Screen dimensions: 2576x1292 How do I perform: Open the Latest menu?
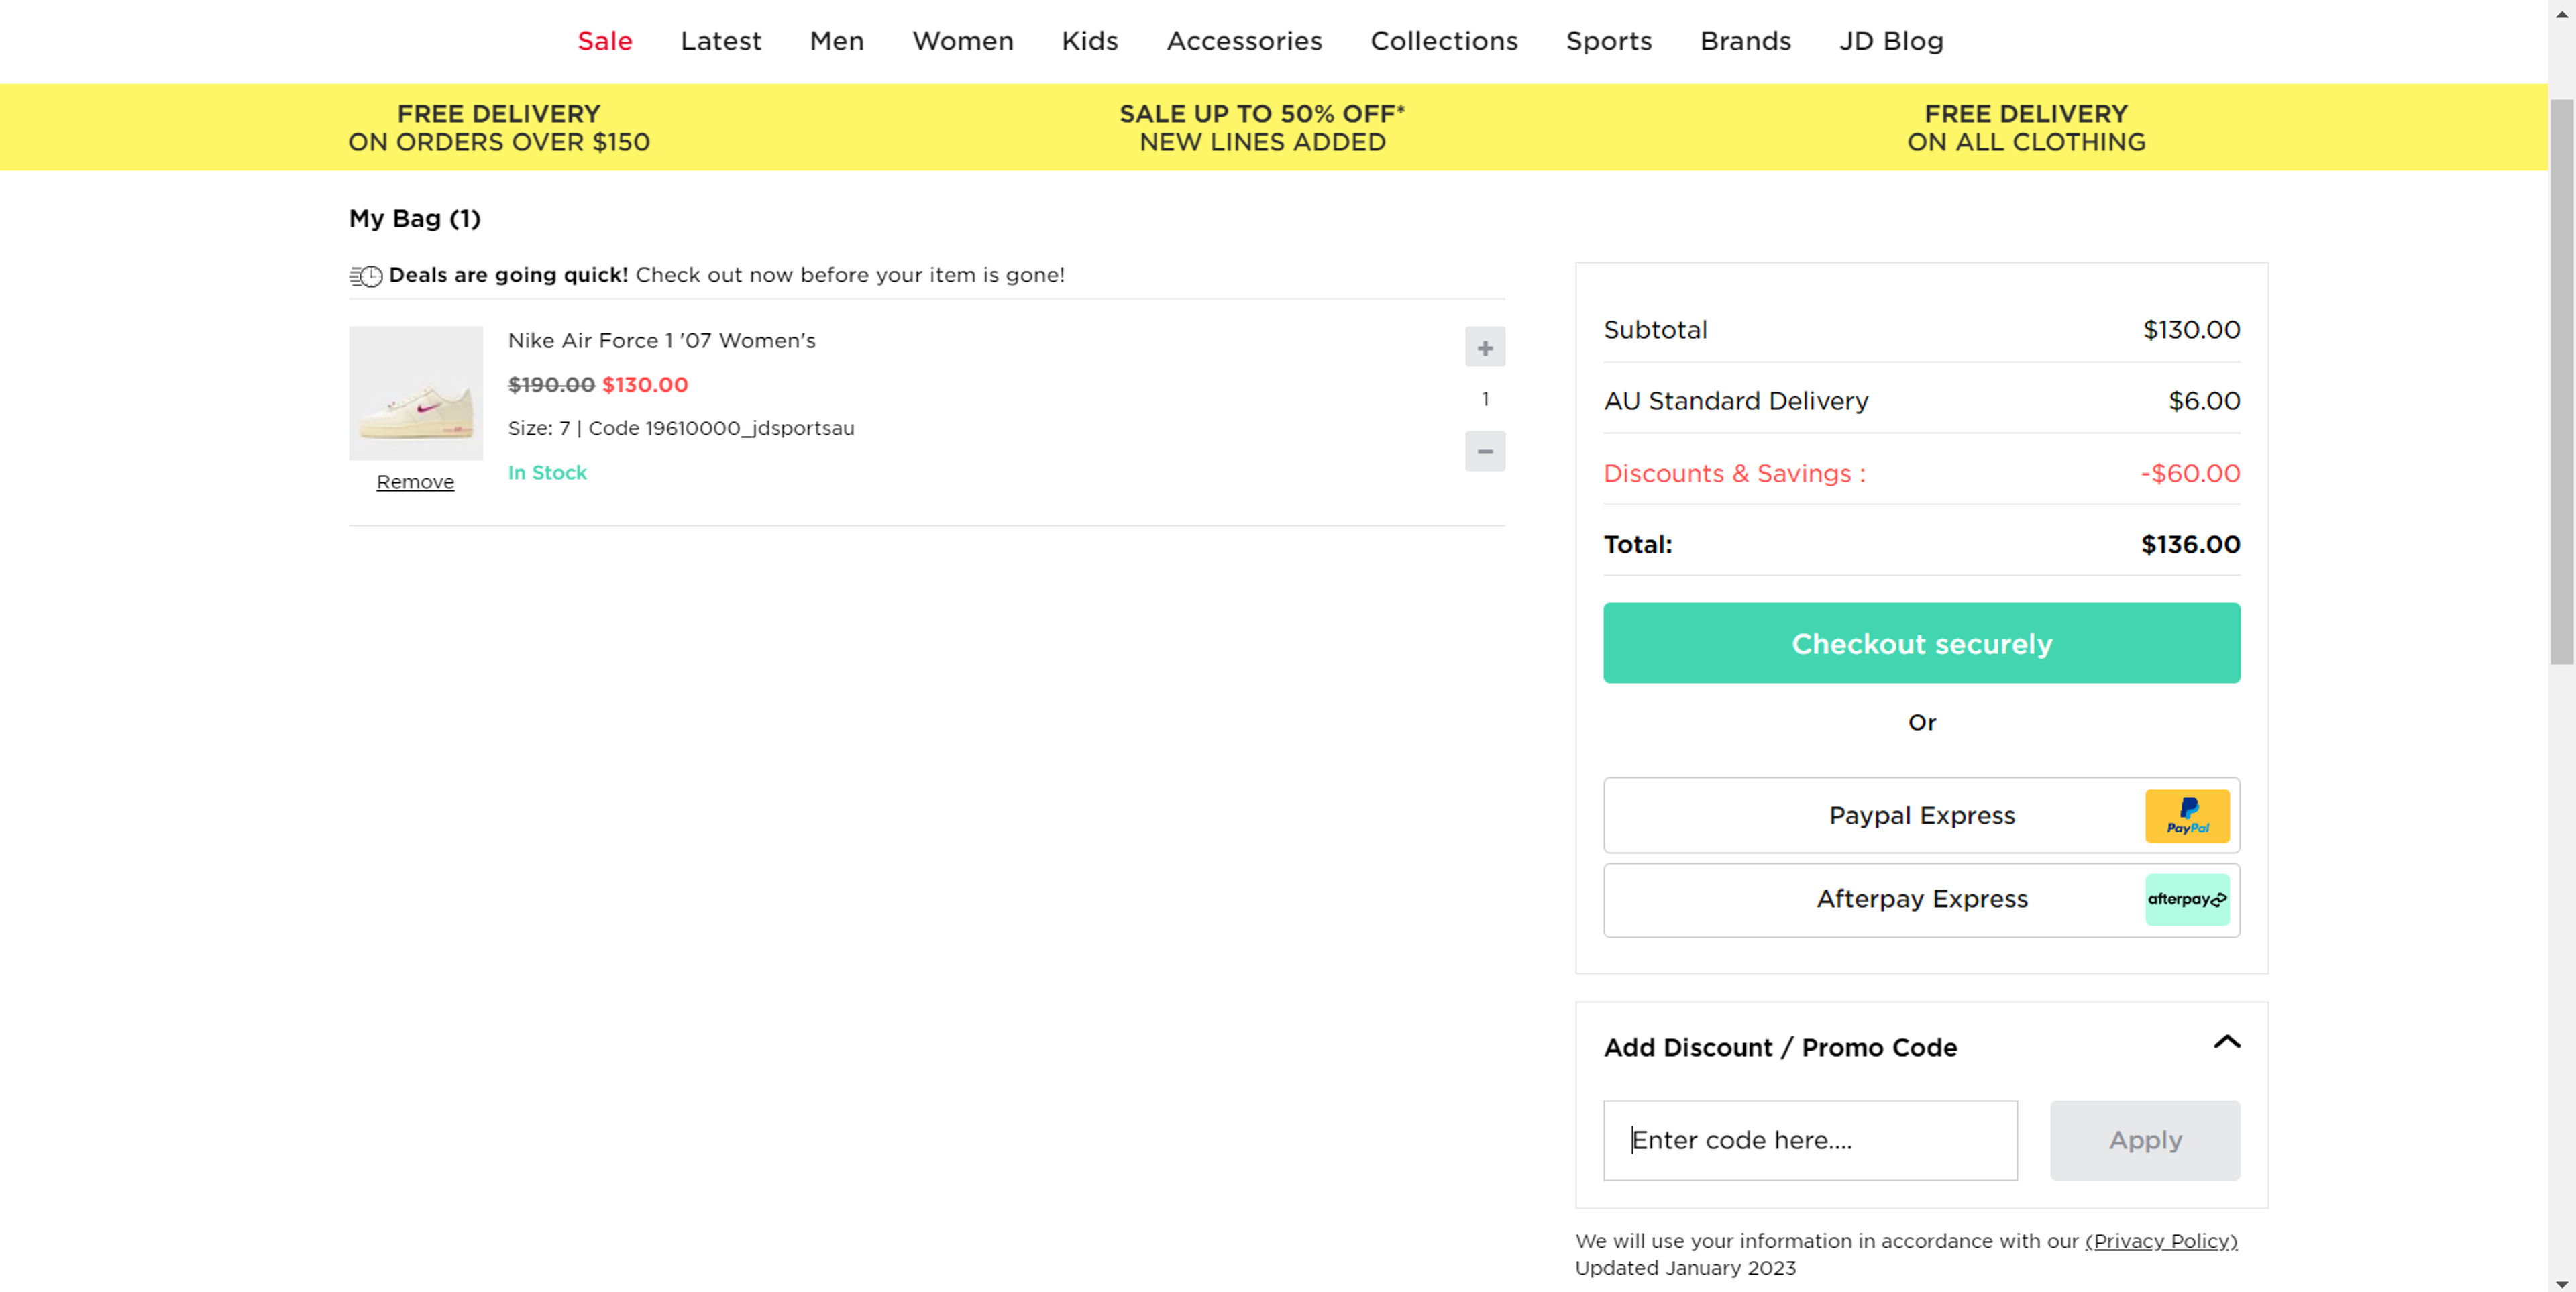720,41
